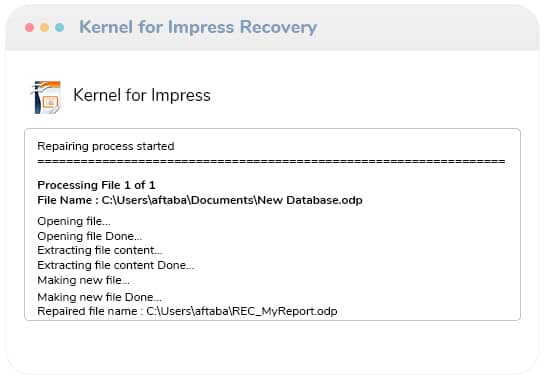Click the equals-sign separator line in the log
Screen dimensions: 545x380
(x=271, y=162)
